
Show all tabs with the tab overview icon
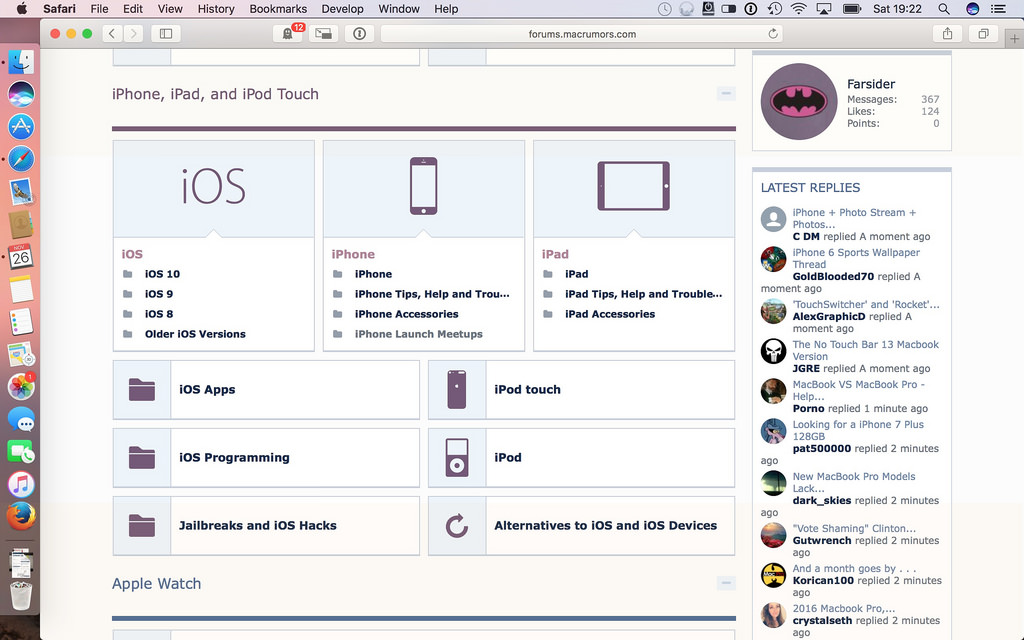pos(983,33)
